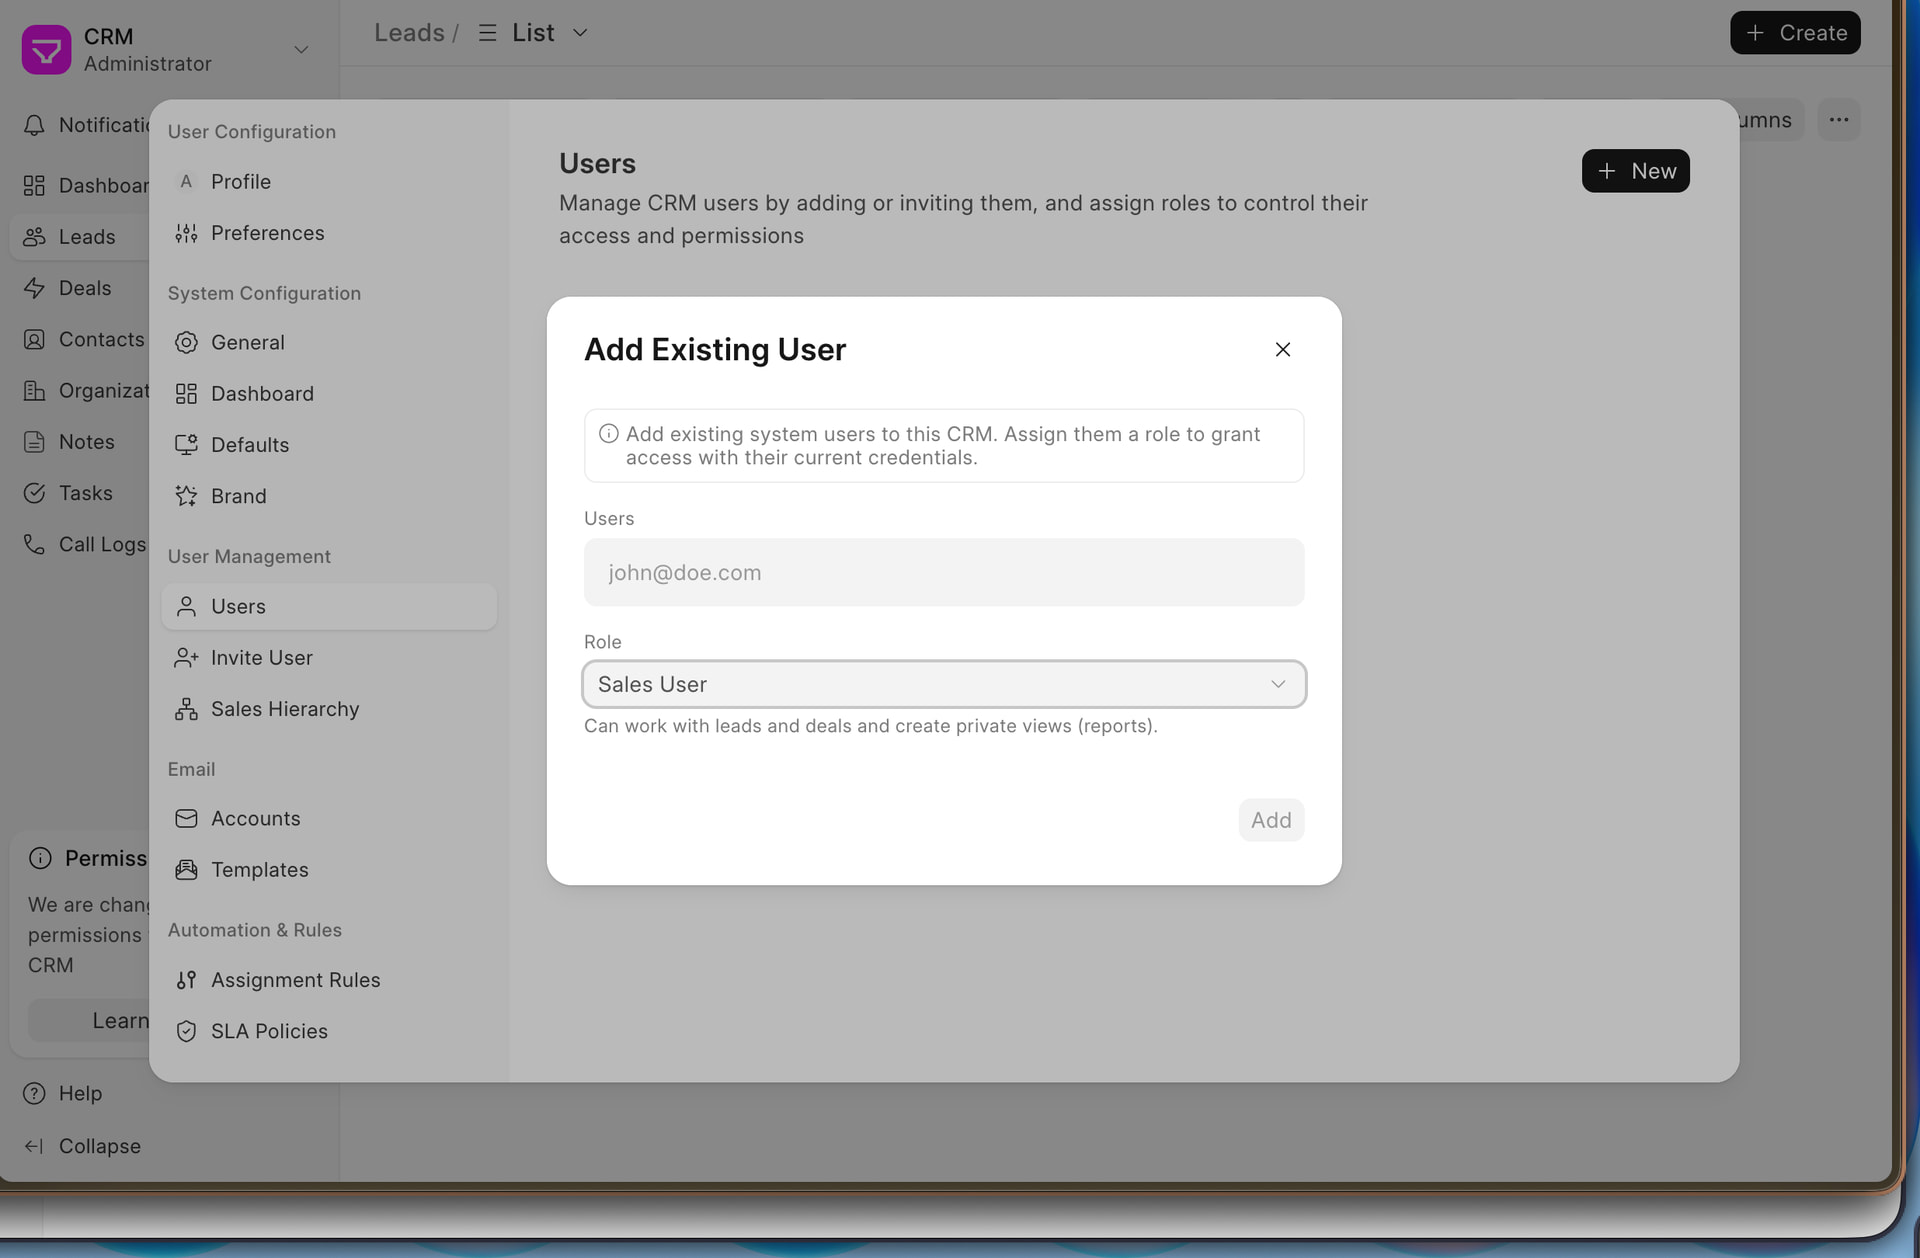Screen dimensions: 1920x1258
Task: Select Sales Hierarchy in User Management
Action: (329, 709)
